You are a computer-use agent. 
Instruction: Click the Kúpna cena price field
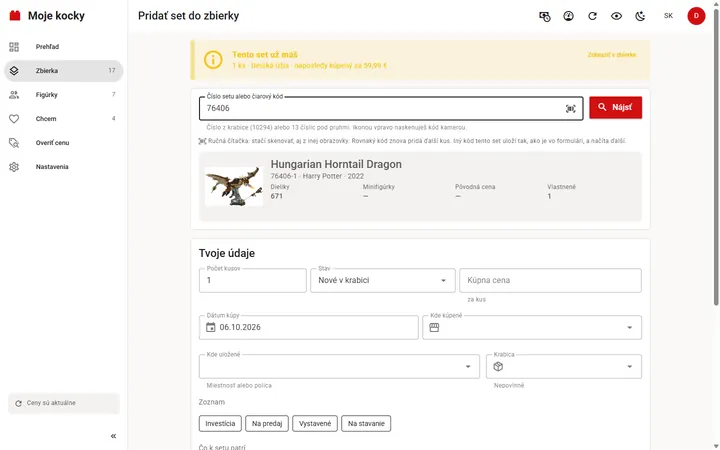coord(550,281)
